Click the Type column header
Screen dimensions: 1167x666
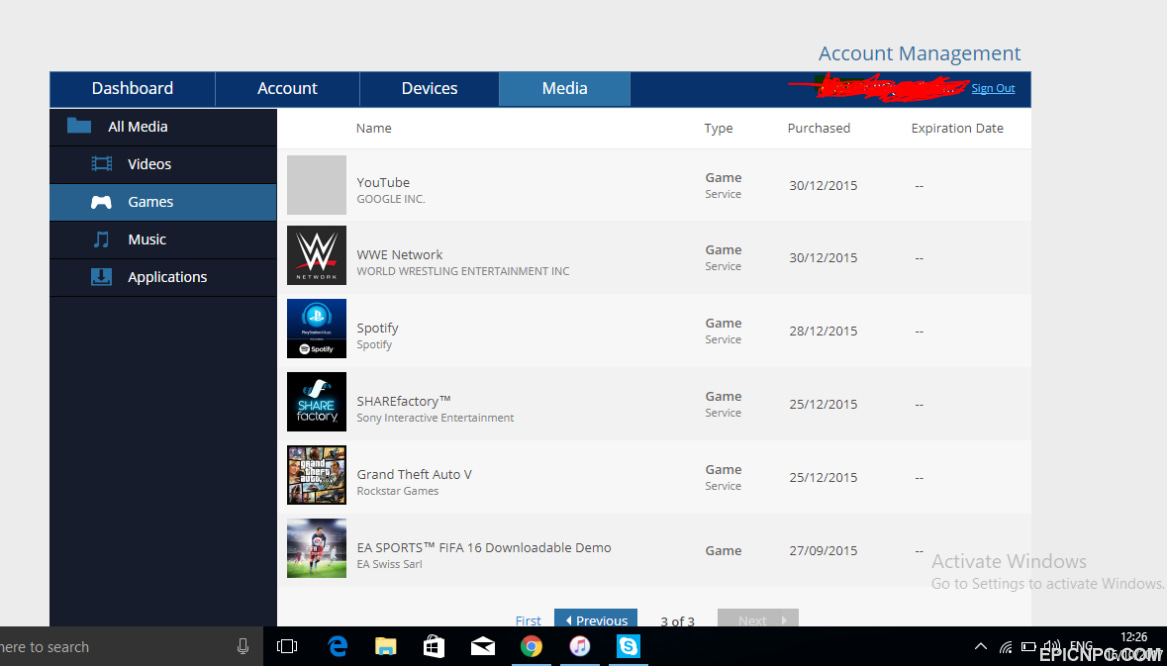pos(718,128)
